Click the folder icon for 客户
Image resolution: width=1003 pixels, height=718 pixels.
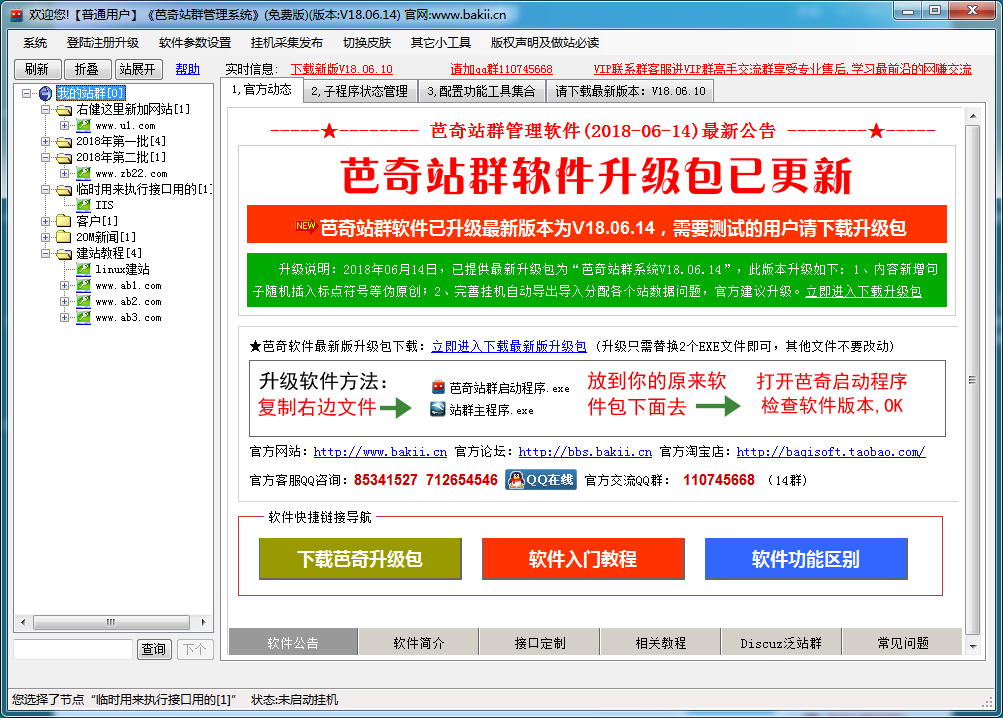[x=64, y=221]
